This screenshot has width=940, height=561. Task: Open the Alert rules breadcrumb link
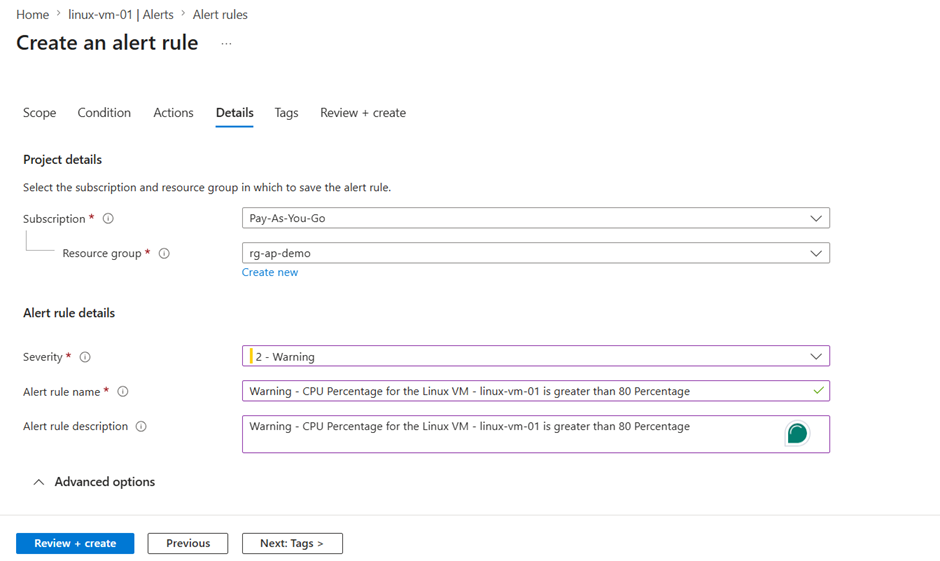[x=220, y=14]
